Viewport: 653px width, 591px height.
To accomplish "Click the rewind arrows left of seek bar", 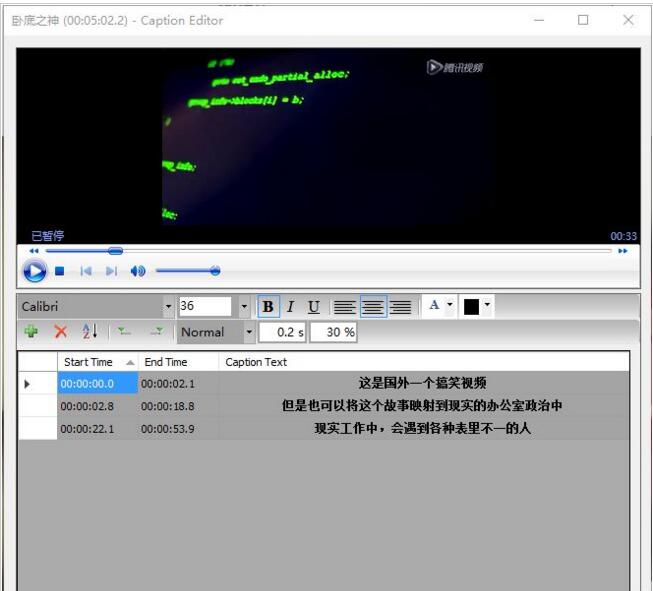I will 34,251.
